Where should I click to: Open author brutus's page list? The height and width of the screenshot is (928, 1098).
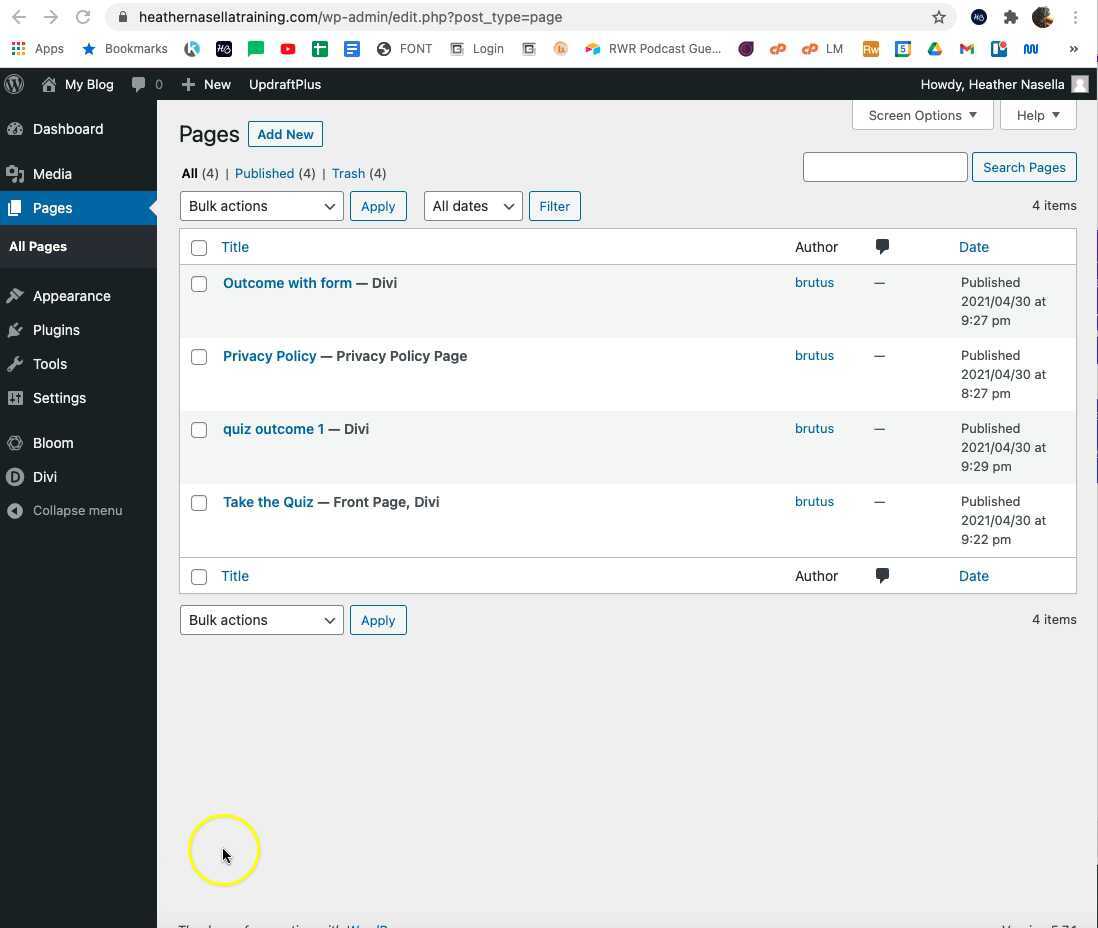click(814, 282)
